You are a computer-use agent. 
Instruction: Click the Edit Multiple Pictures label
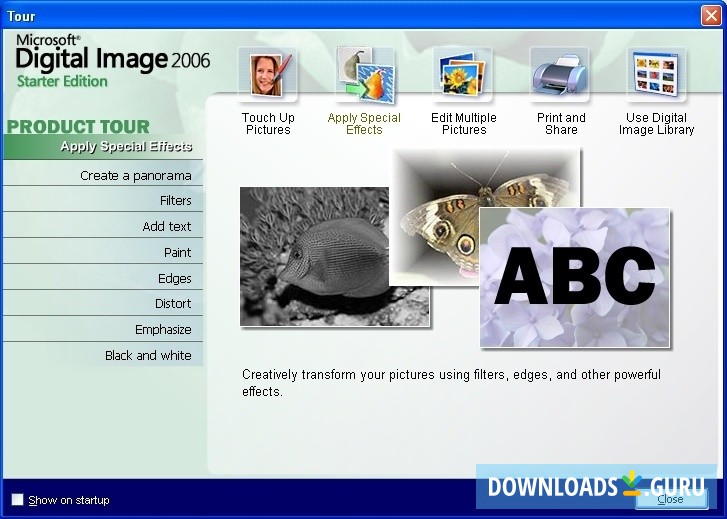(464, 124)
